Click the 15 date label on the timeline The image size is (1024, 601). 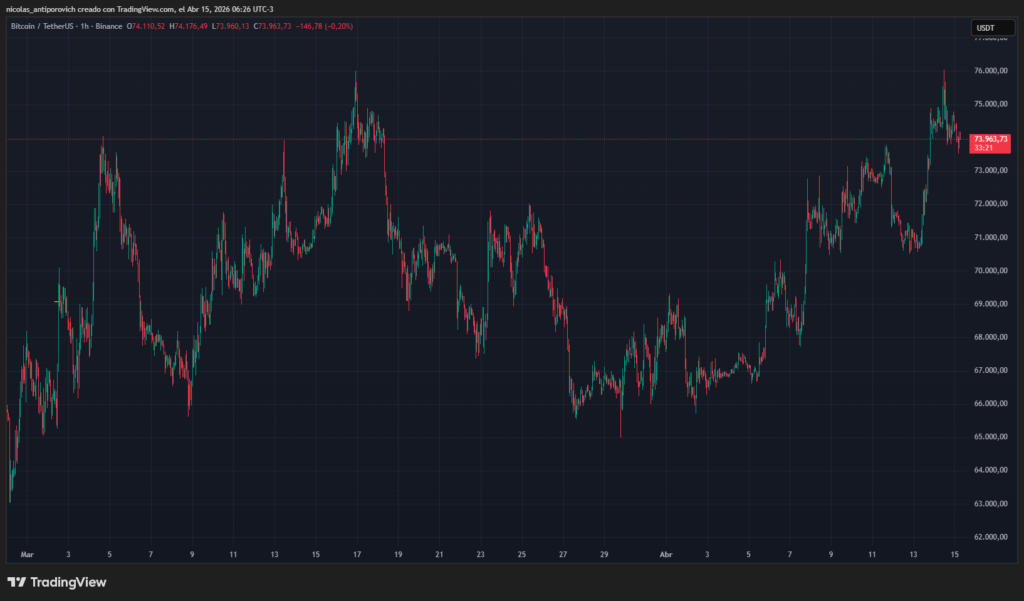point(953,554)
